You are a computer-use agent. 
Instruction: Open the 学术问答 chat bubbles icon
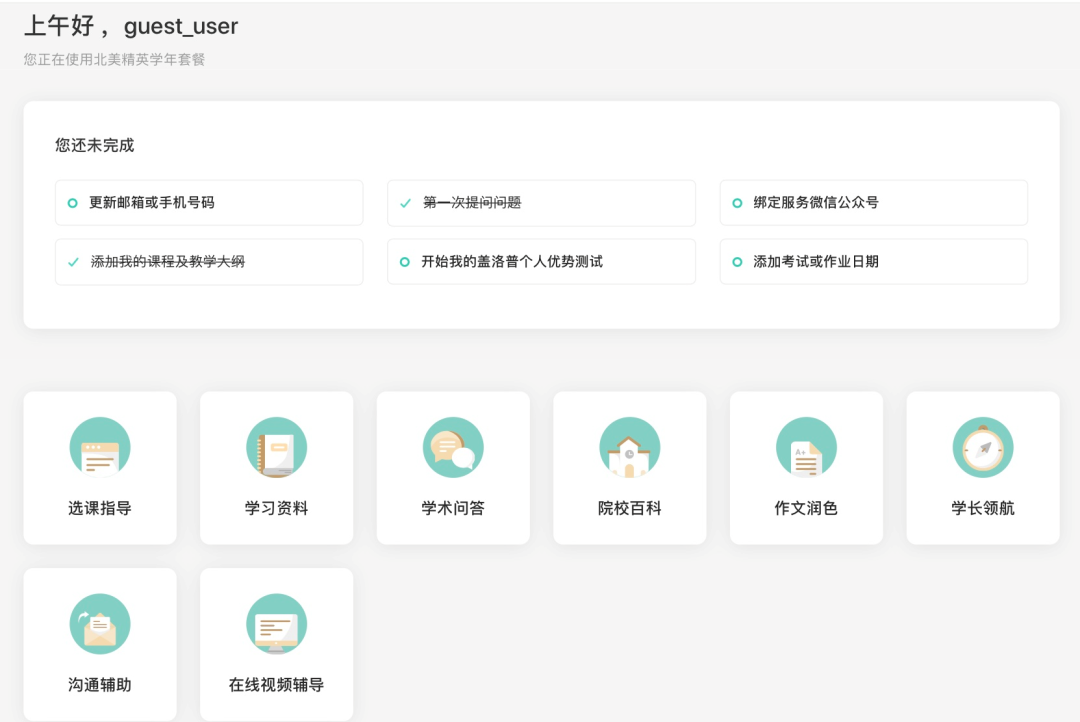coord(453,448)
